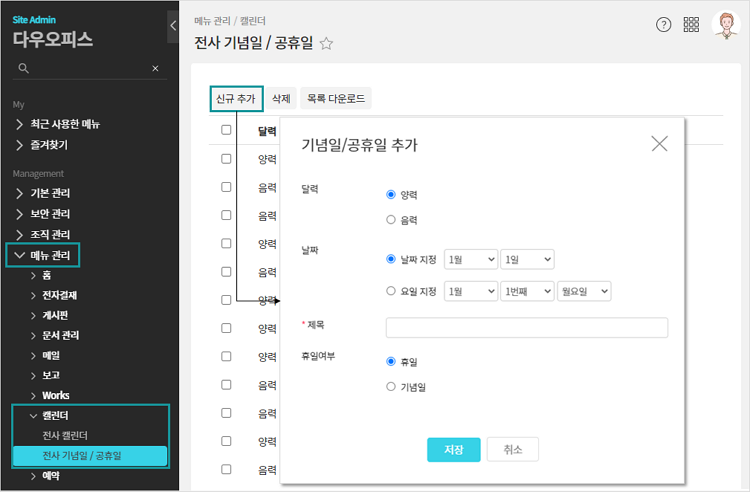This screenshot has width=750, height=492.
Task: Collapse the sidebar with the arrow icon
Action: [x=174, y=25]
